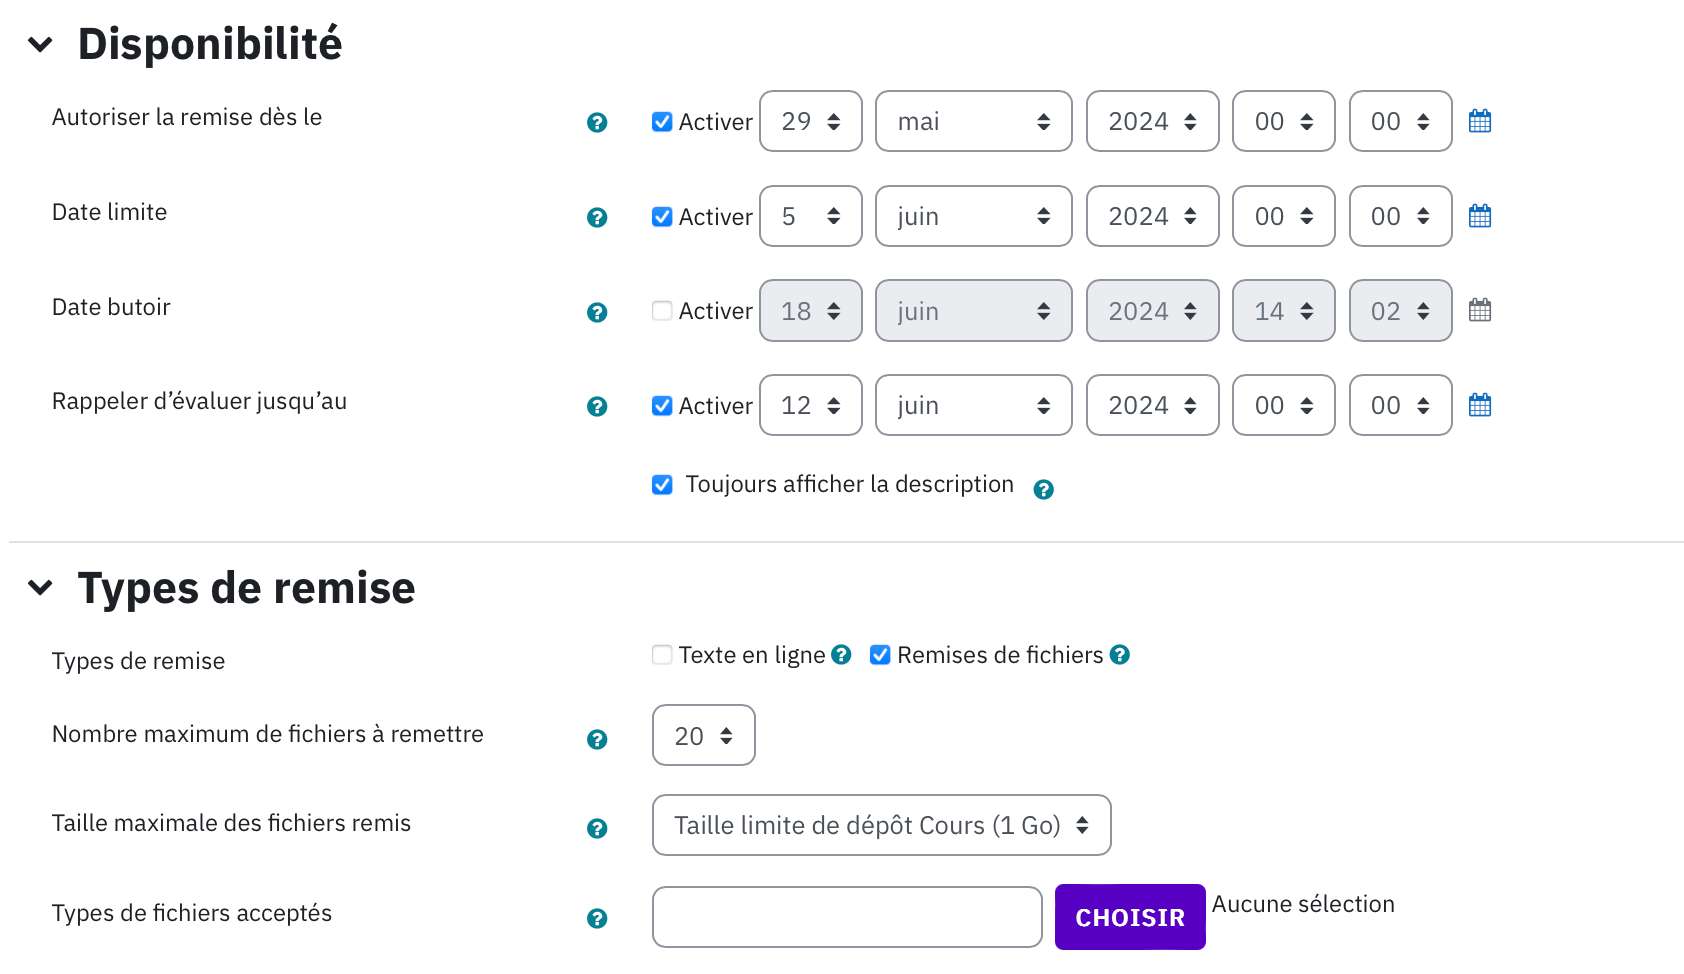Open Nombre maximum de fichiers dropdown
Screen dimensions: 1684x974
click(x=703, y=735)
